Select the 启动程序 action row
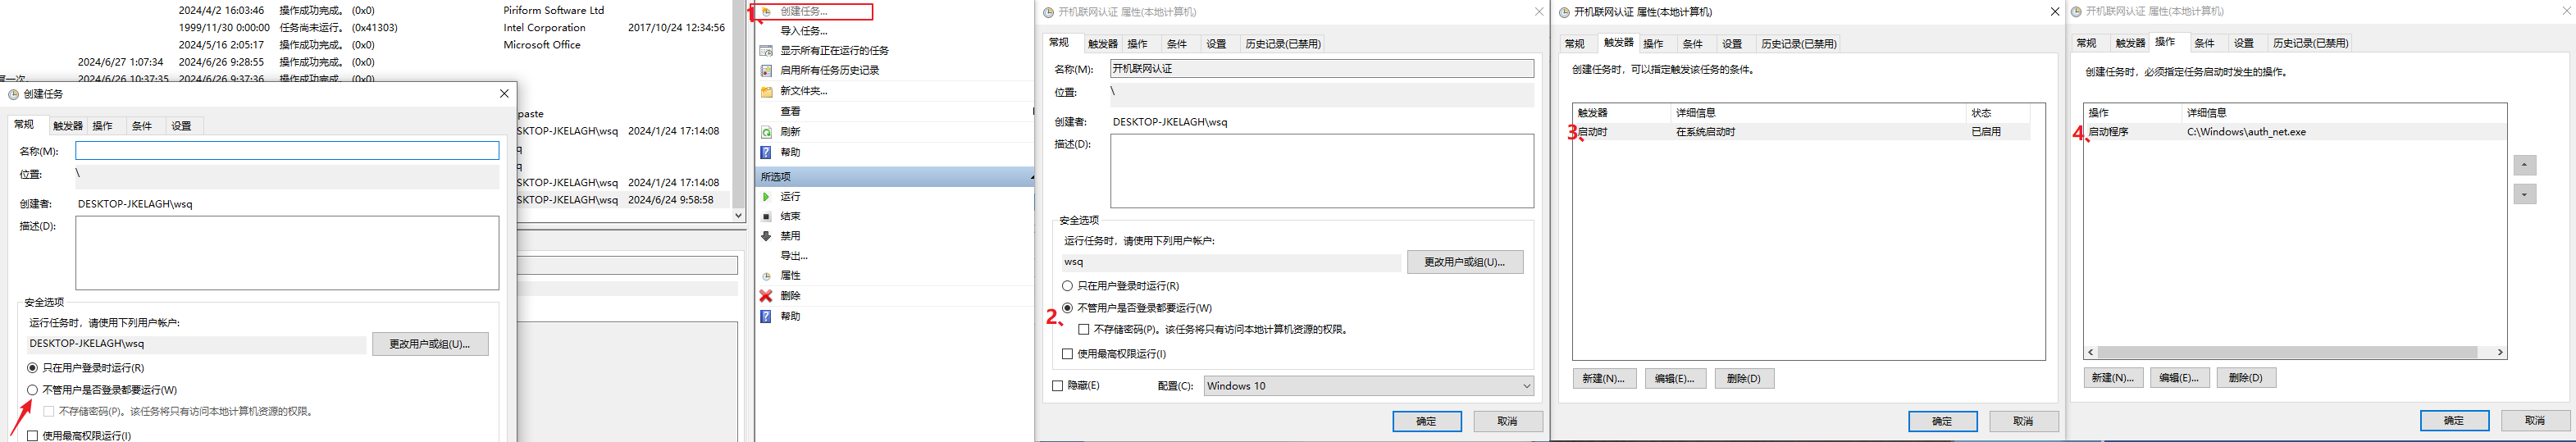The height and width of the screenshot is (442, 2576). coord(2295,132)
